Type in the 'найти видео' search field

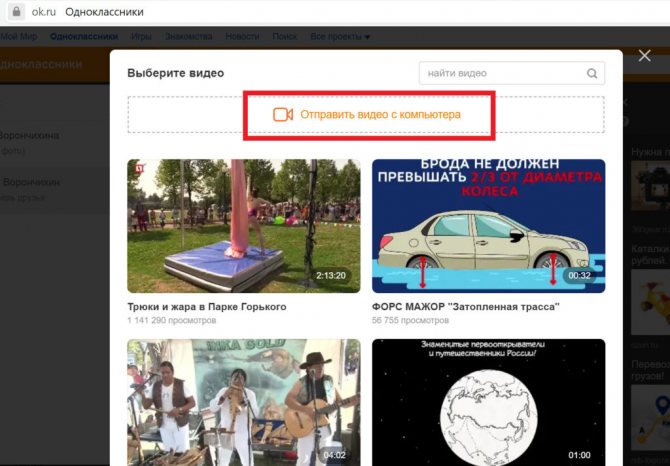(x=511, y=73)
